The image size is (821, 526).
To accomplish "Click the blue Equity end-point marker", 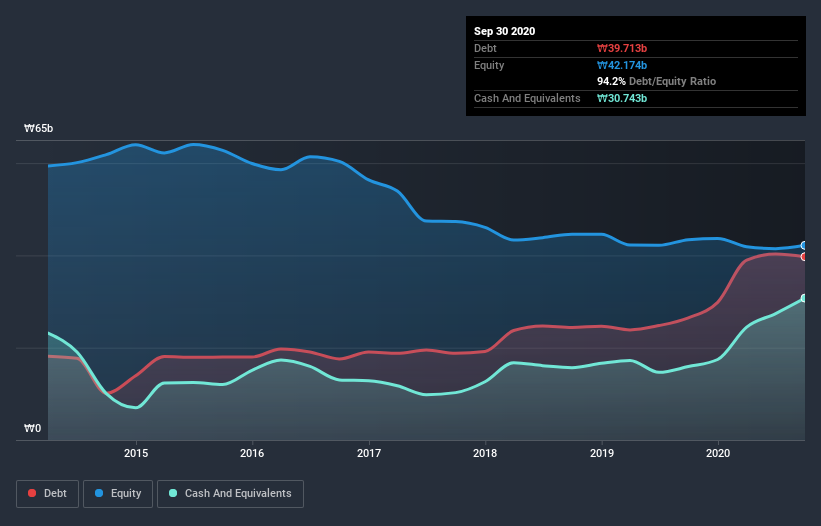I will coord(804,245).
